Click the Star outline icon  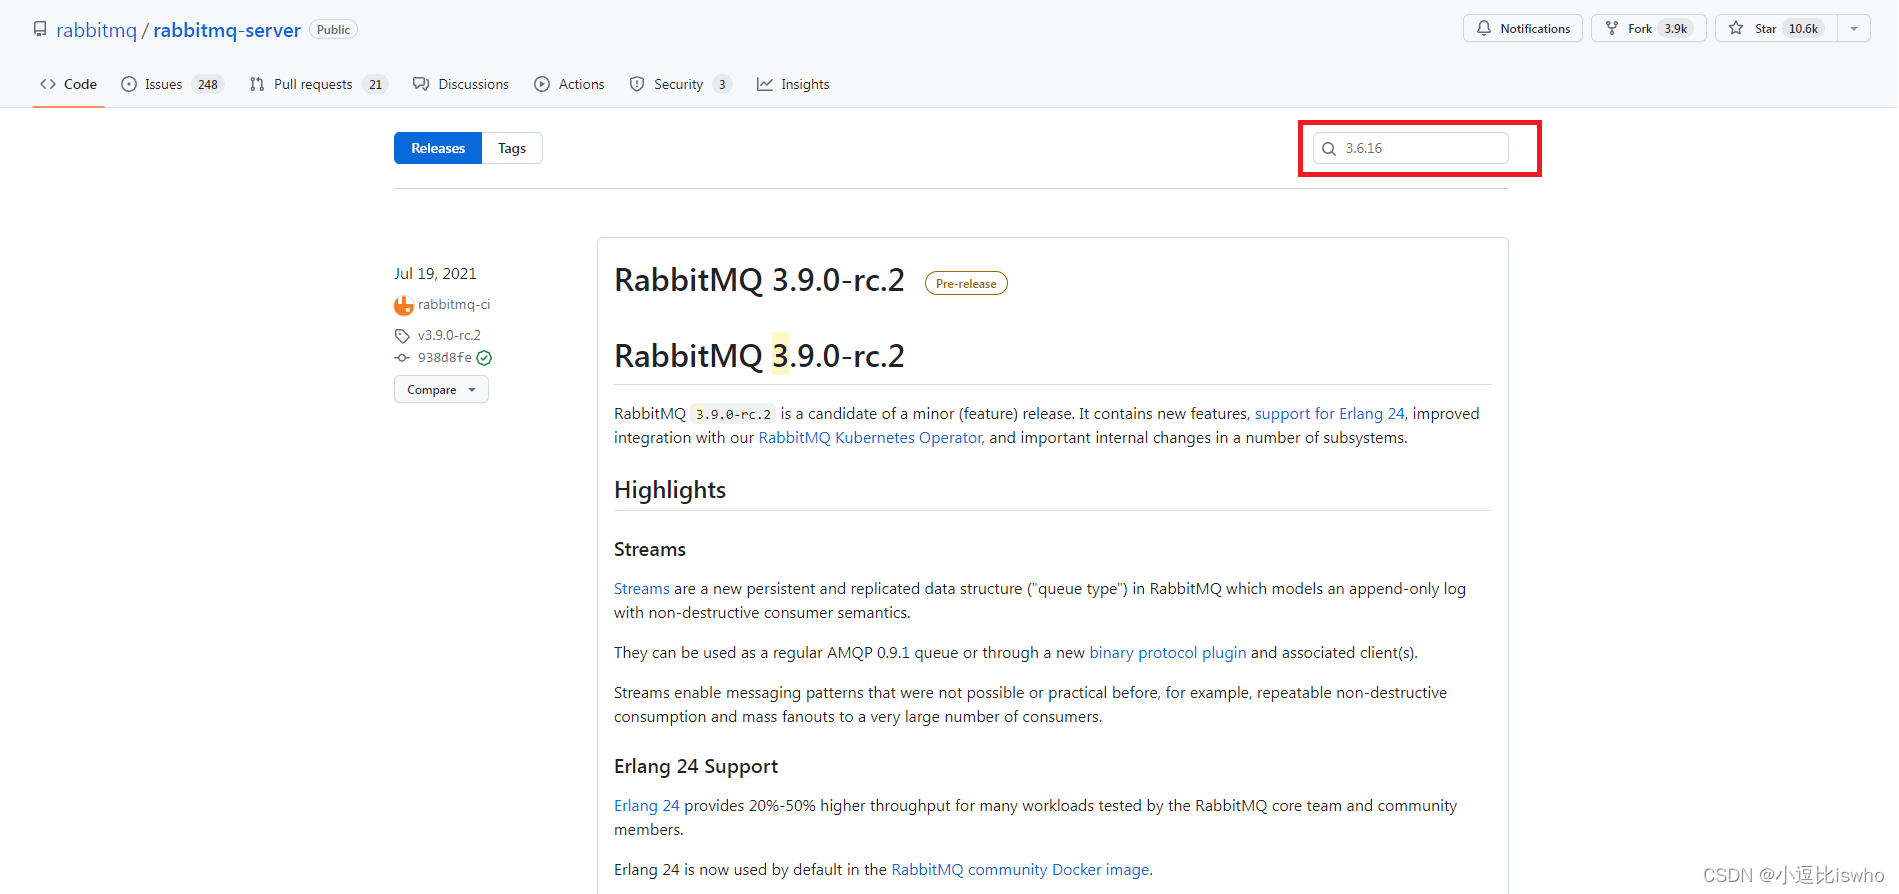1737,28
